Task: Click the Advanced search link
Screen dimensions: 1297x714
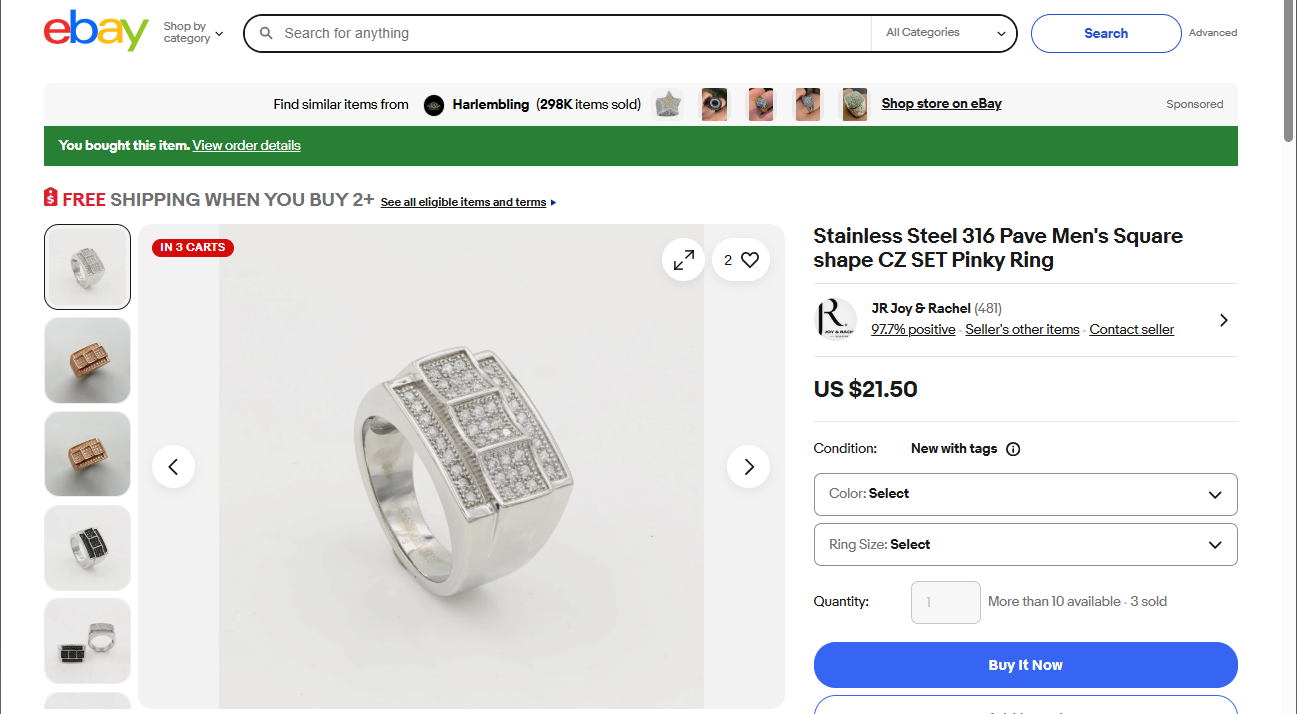Action: [x=1212, y=33]
